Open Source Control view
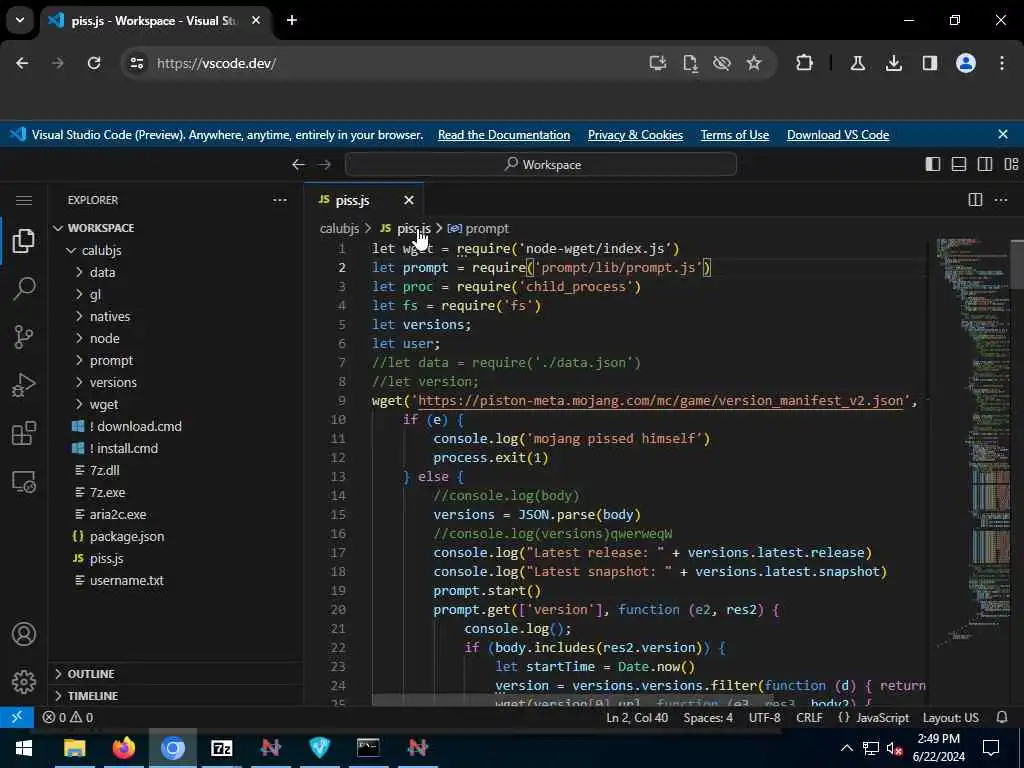The height and width of the screenshot is (768, 1024). [24, 337]
